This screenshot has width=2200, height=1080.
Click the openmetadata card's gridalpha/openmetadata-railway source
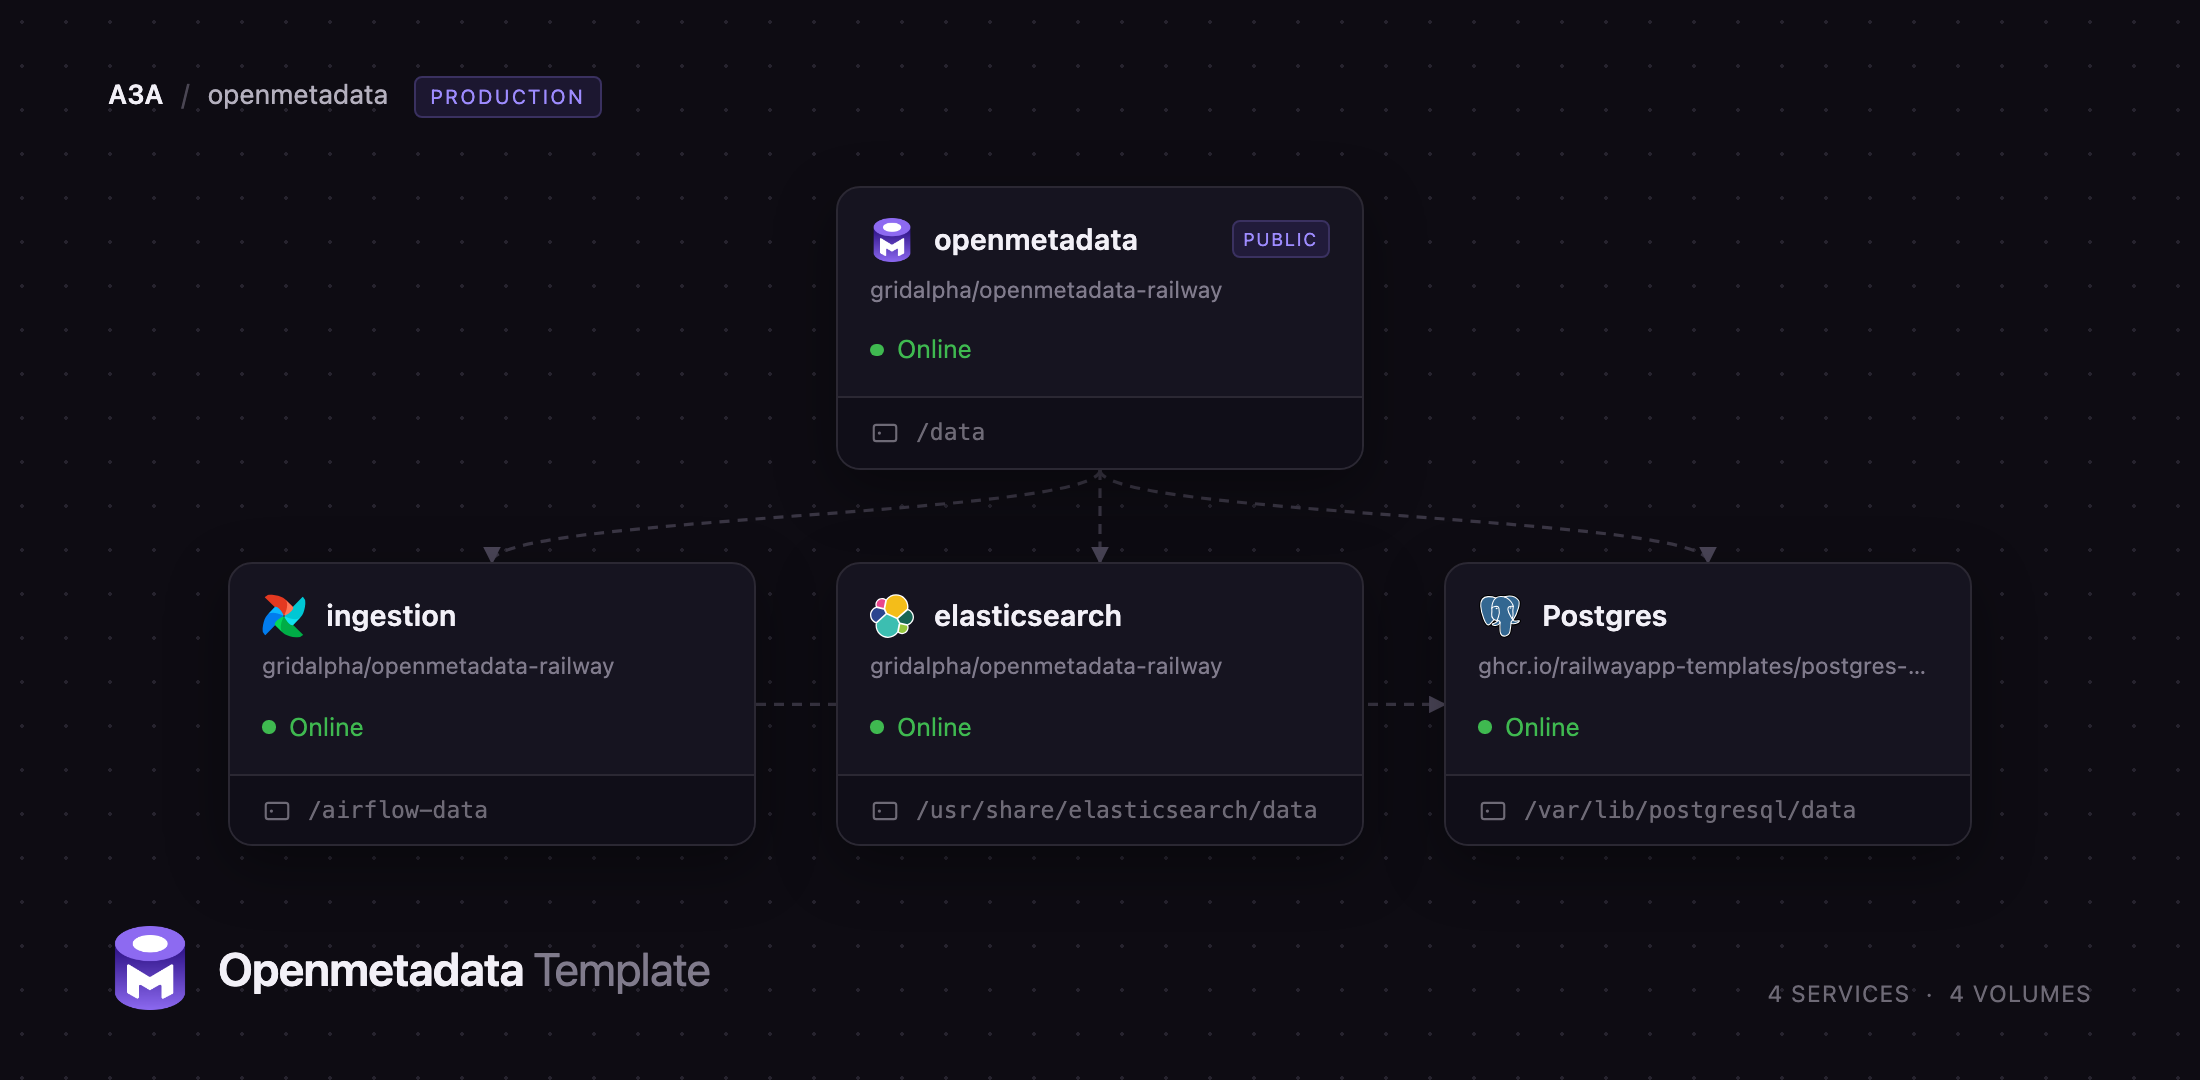[1046, 290]
